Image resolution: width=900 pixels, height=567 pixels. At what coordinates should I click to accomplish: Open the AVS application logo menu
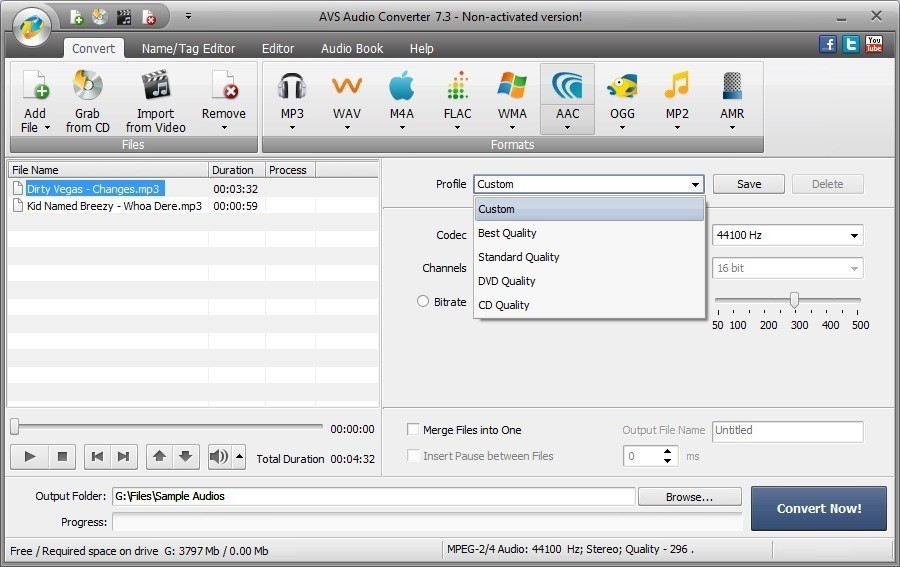pos(32,26)
